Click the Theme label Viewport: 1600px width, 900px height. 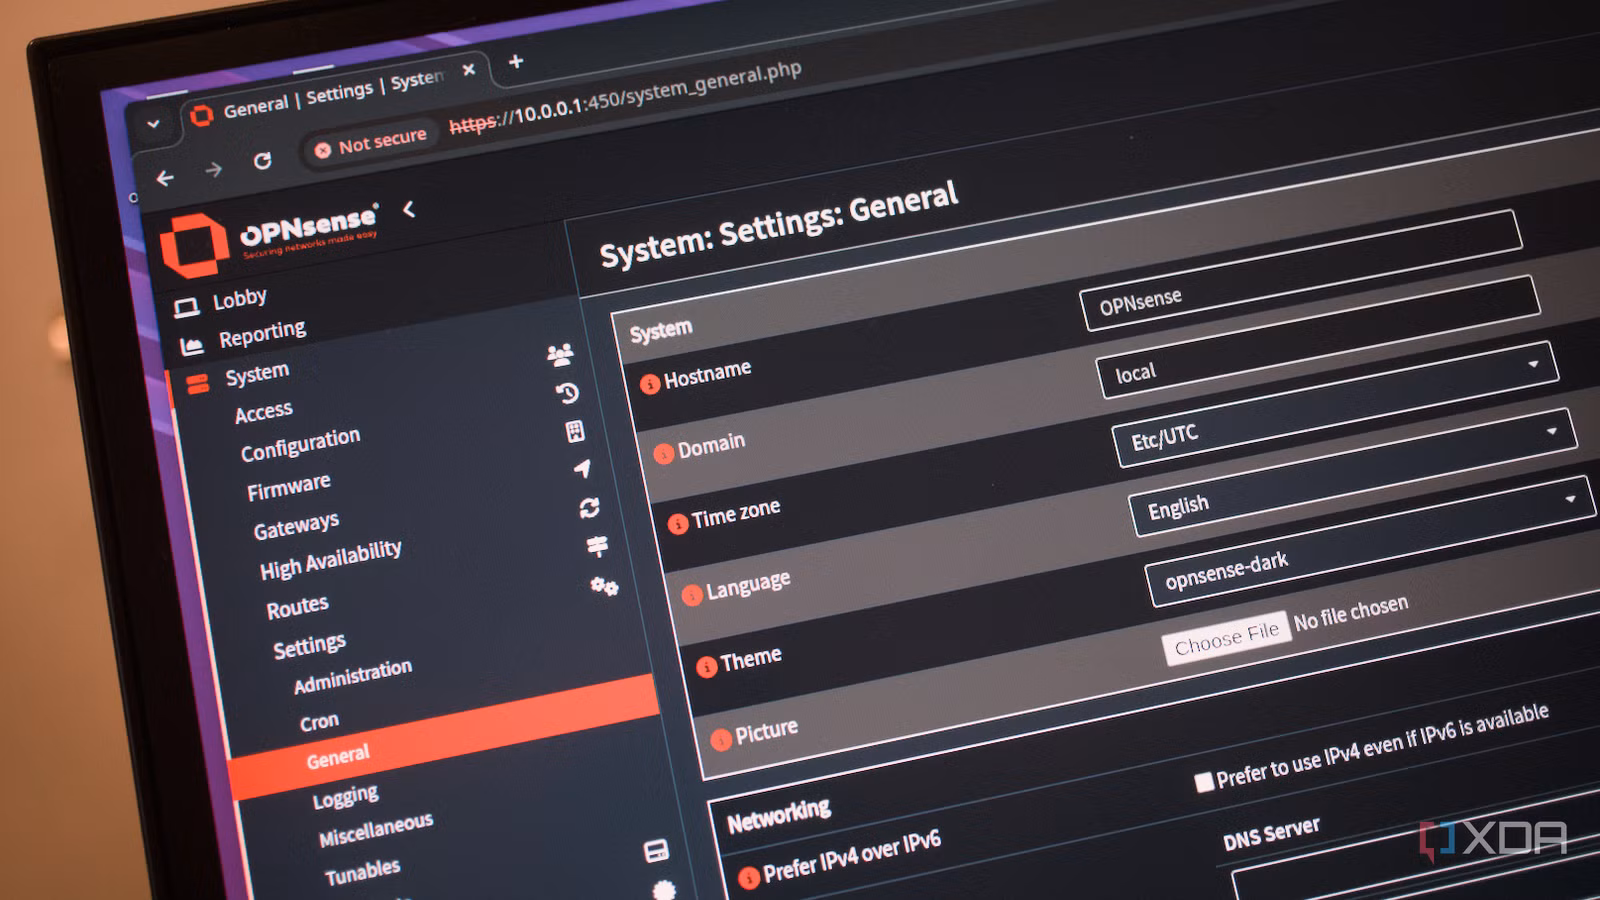[751, 660]
